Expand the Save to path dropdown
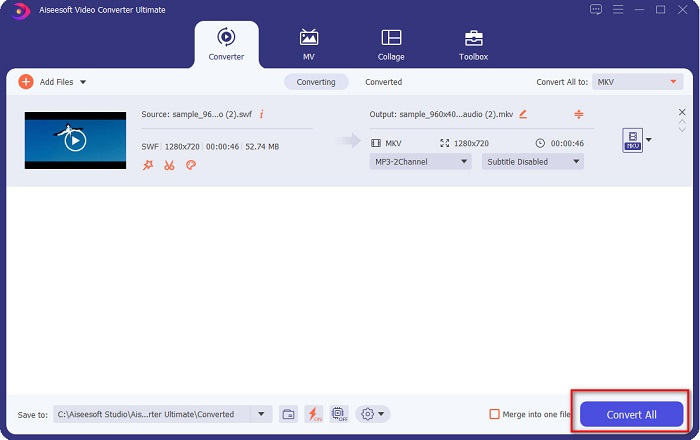 [x=263, y=414]
